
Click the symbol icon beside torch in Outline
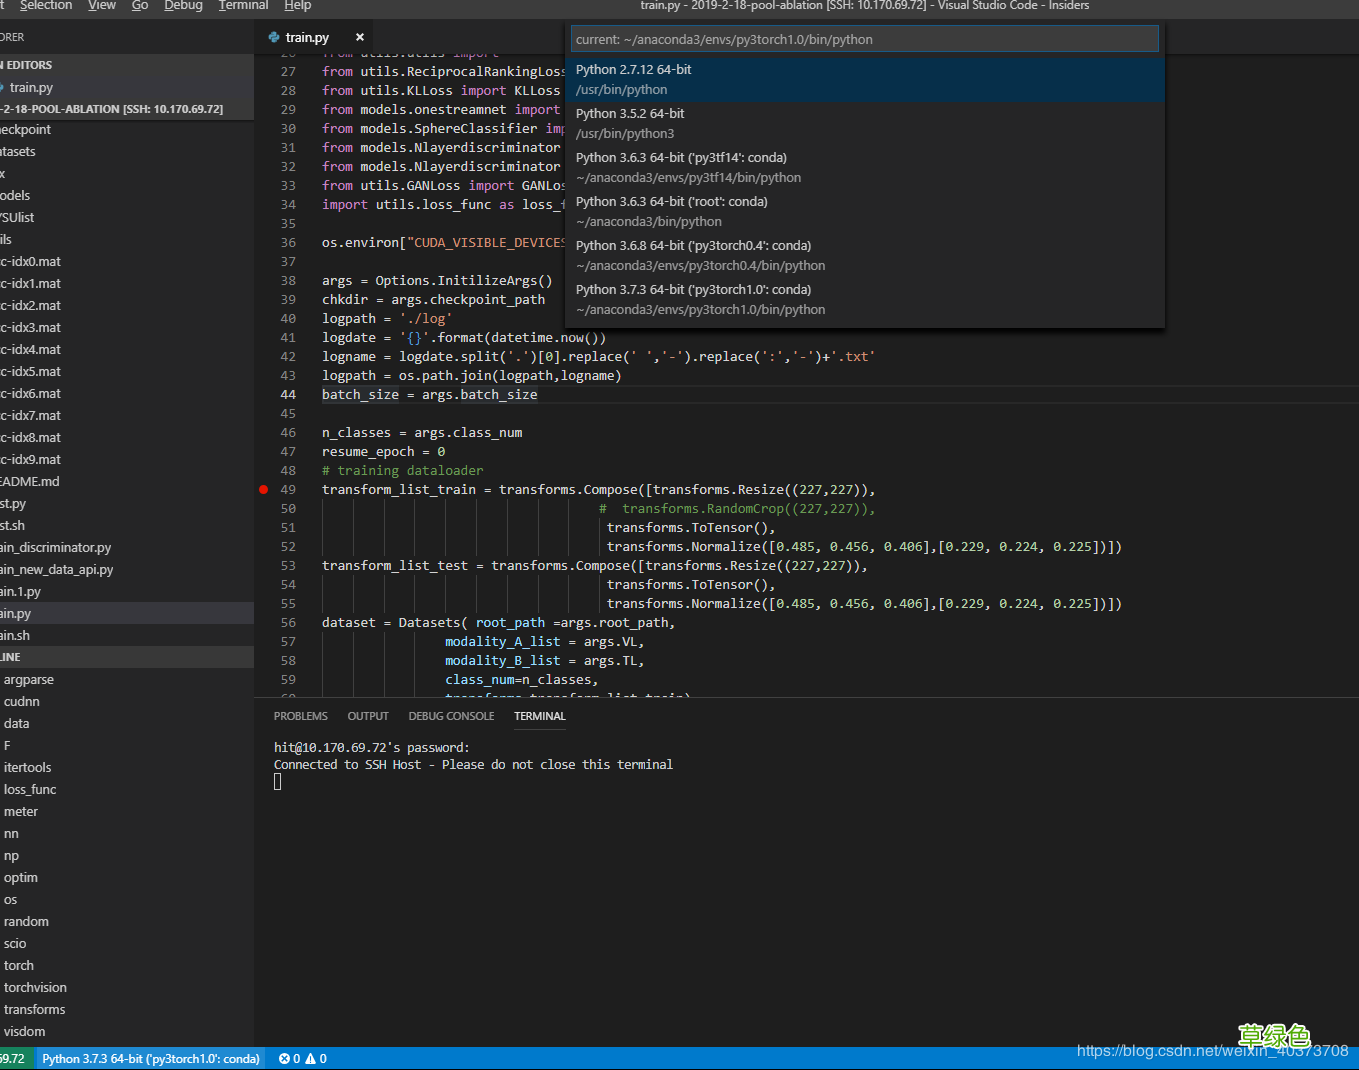coord(3,965)
